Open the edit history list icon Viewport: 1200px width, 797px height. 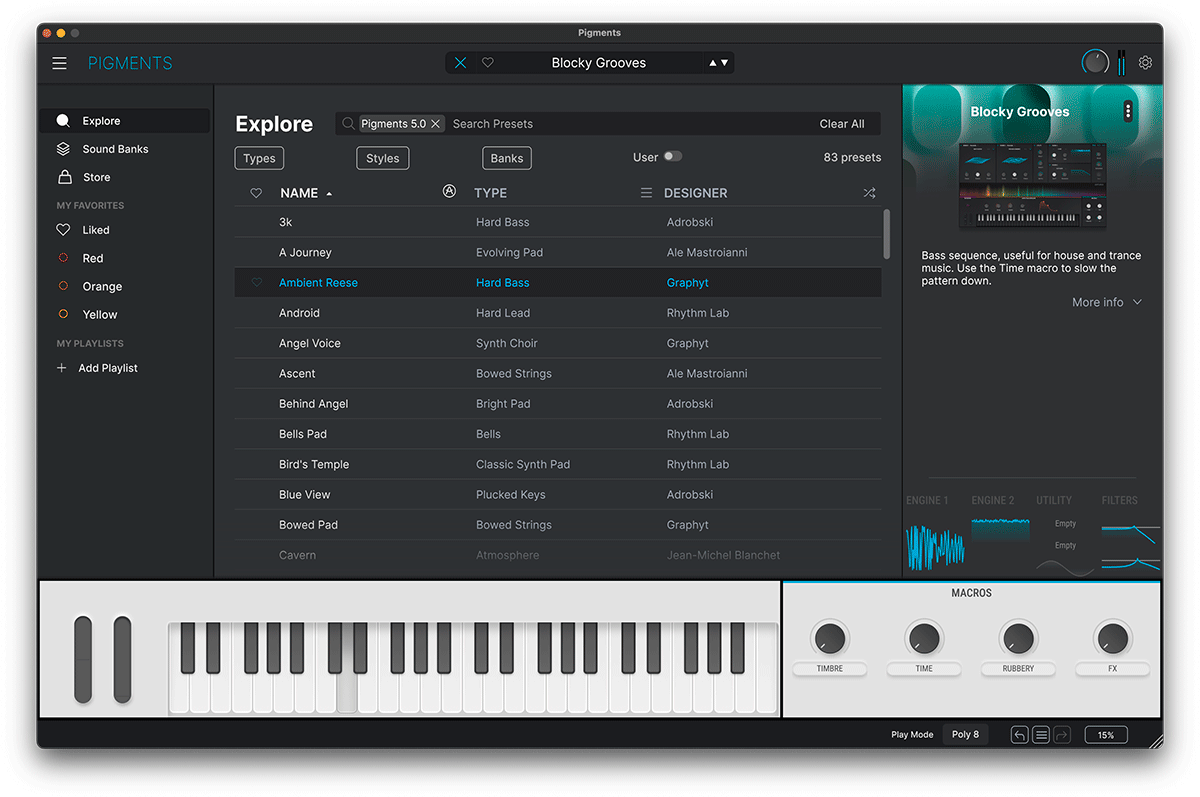pos(1041,735)
